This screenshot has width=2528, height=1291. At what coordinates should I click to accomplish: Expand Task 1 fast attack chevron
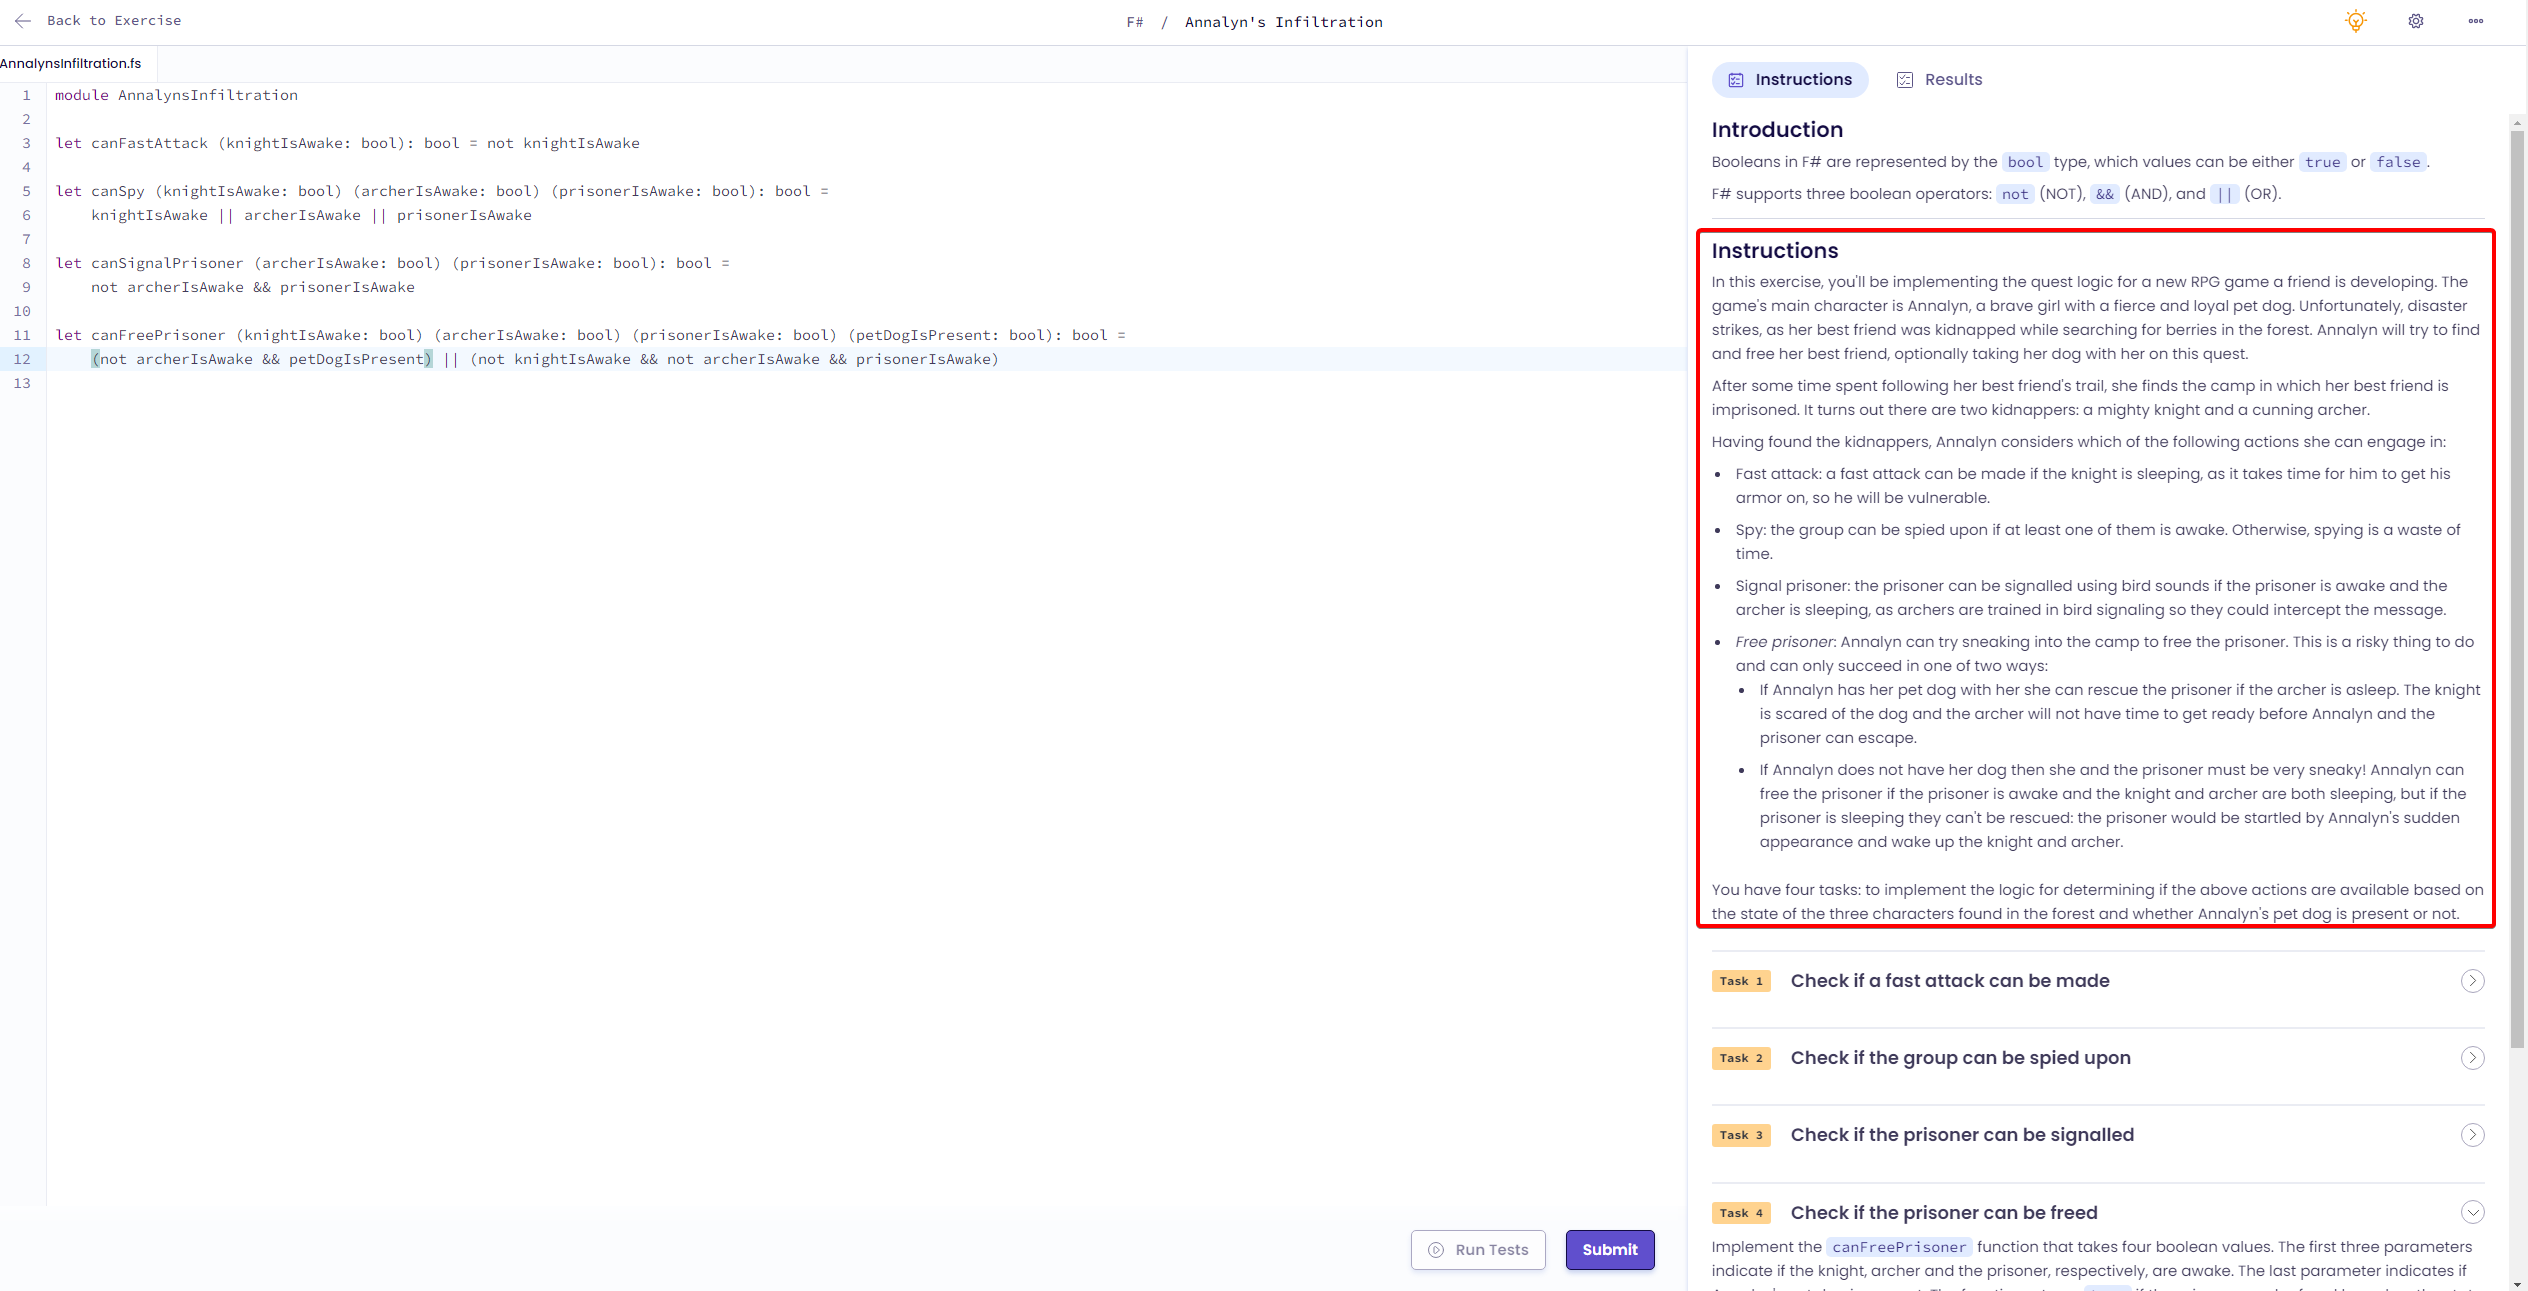[2472, 981]
